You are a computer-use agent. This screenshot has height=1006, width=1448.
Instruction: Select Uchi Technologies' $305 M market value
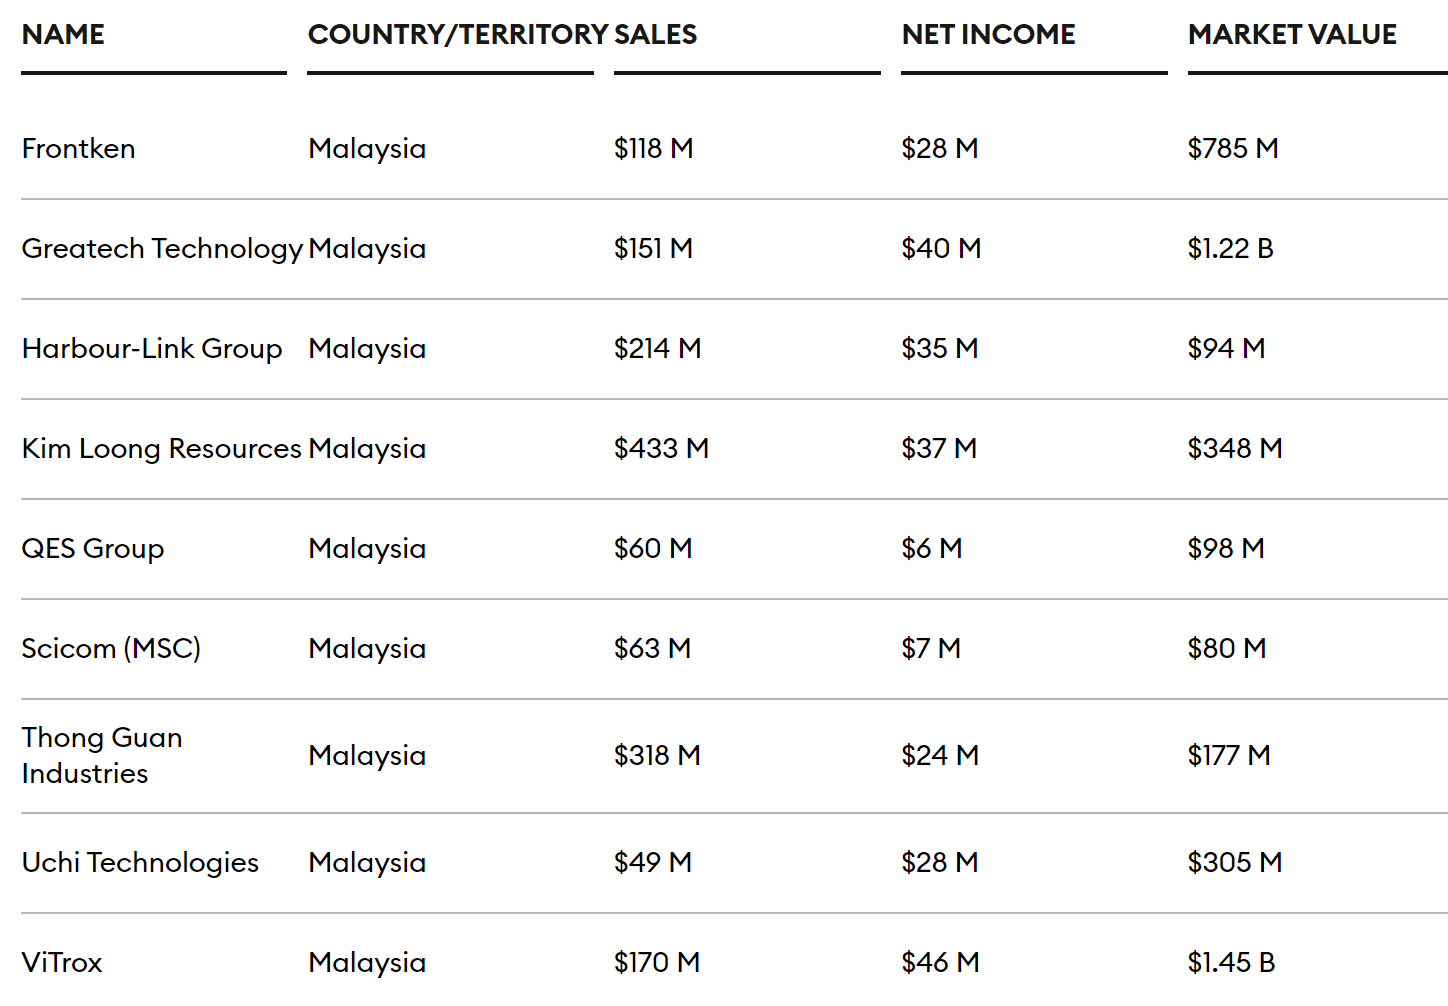(x=1234, y=862)
